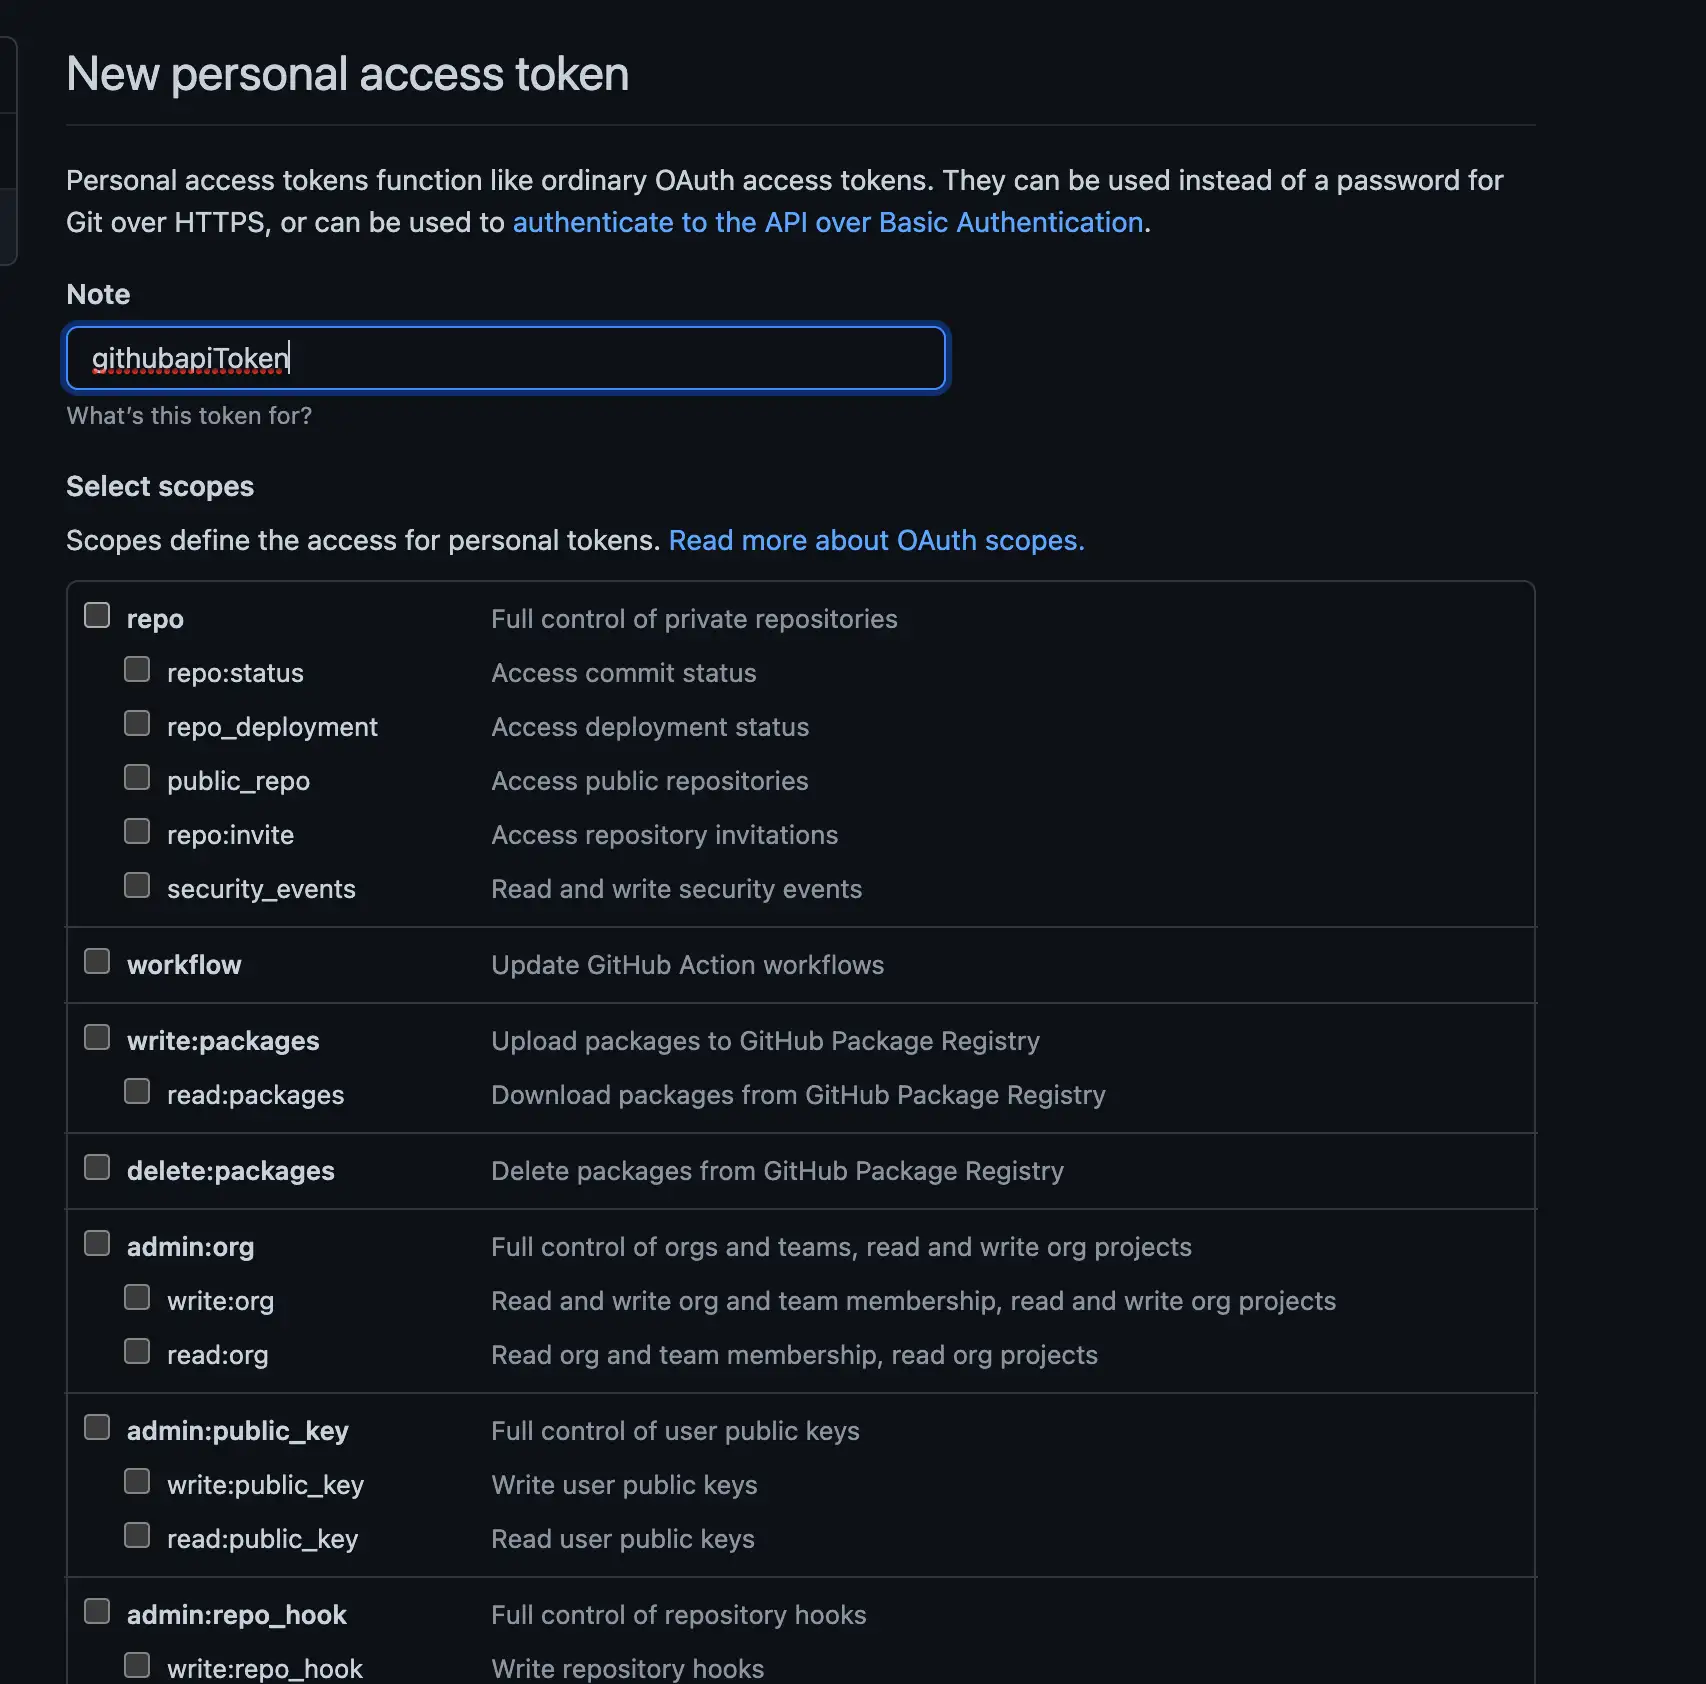Screen dimensions: 1706x1684
Task: Enable write:packages scope
Action: click(97, 1037)
